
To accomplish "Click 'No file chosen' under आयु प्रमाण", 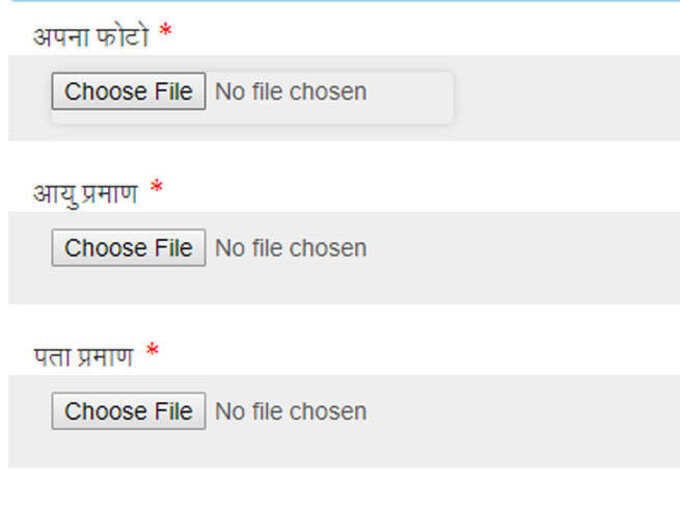I will coord(291,248).
